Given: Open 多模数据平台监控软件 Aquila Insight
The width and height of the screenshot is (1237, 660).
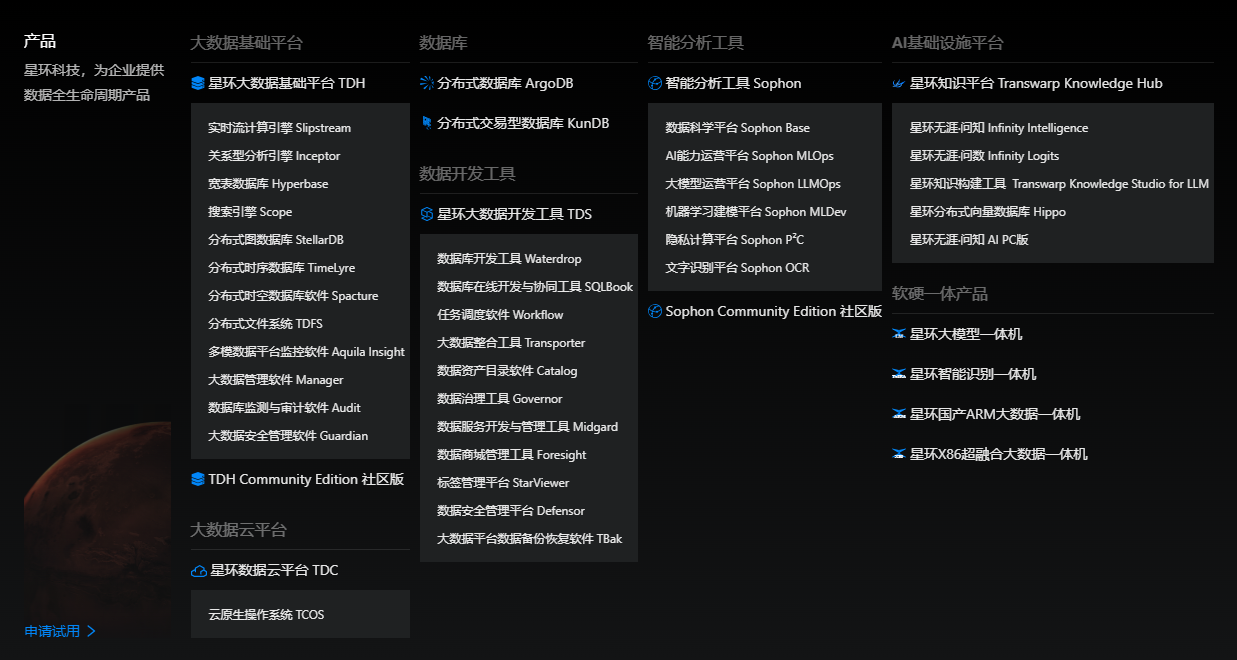Looking at the screenshot, I should pos(306,352).
